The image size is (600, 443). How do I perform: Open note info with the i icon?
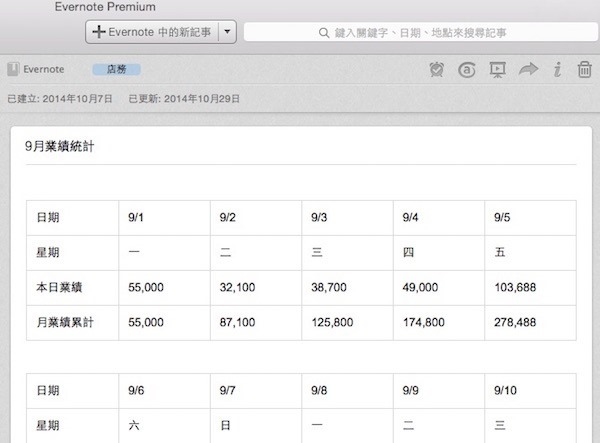point(557,70)
